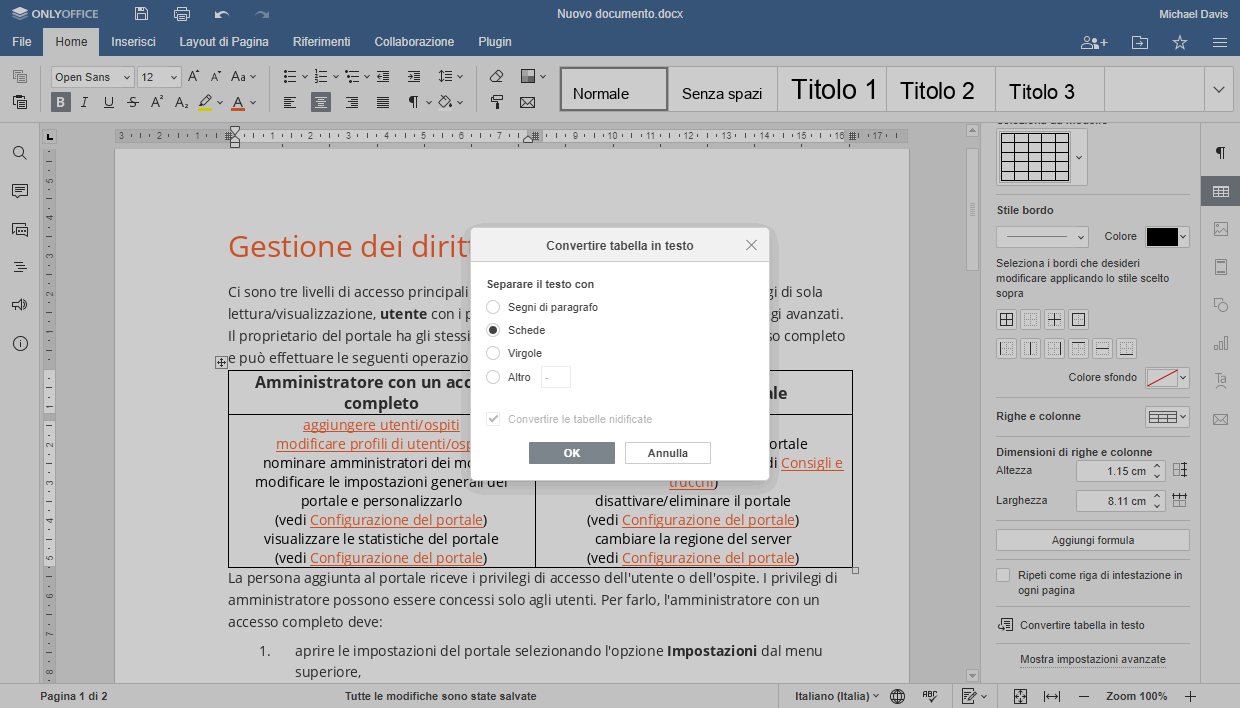Switch to the Collaborazione tab
Image resolution: width=1240 pixels, height=708 pixels.
pyautogui.click(x=414, y=42)
